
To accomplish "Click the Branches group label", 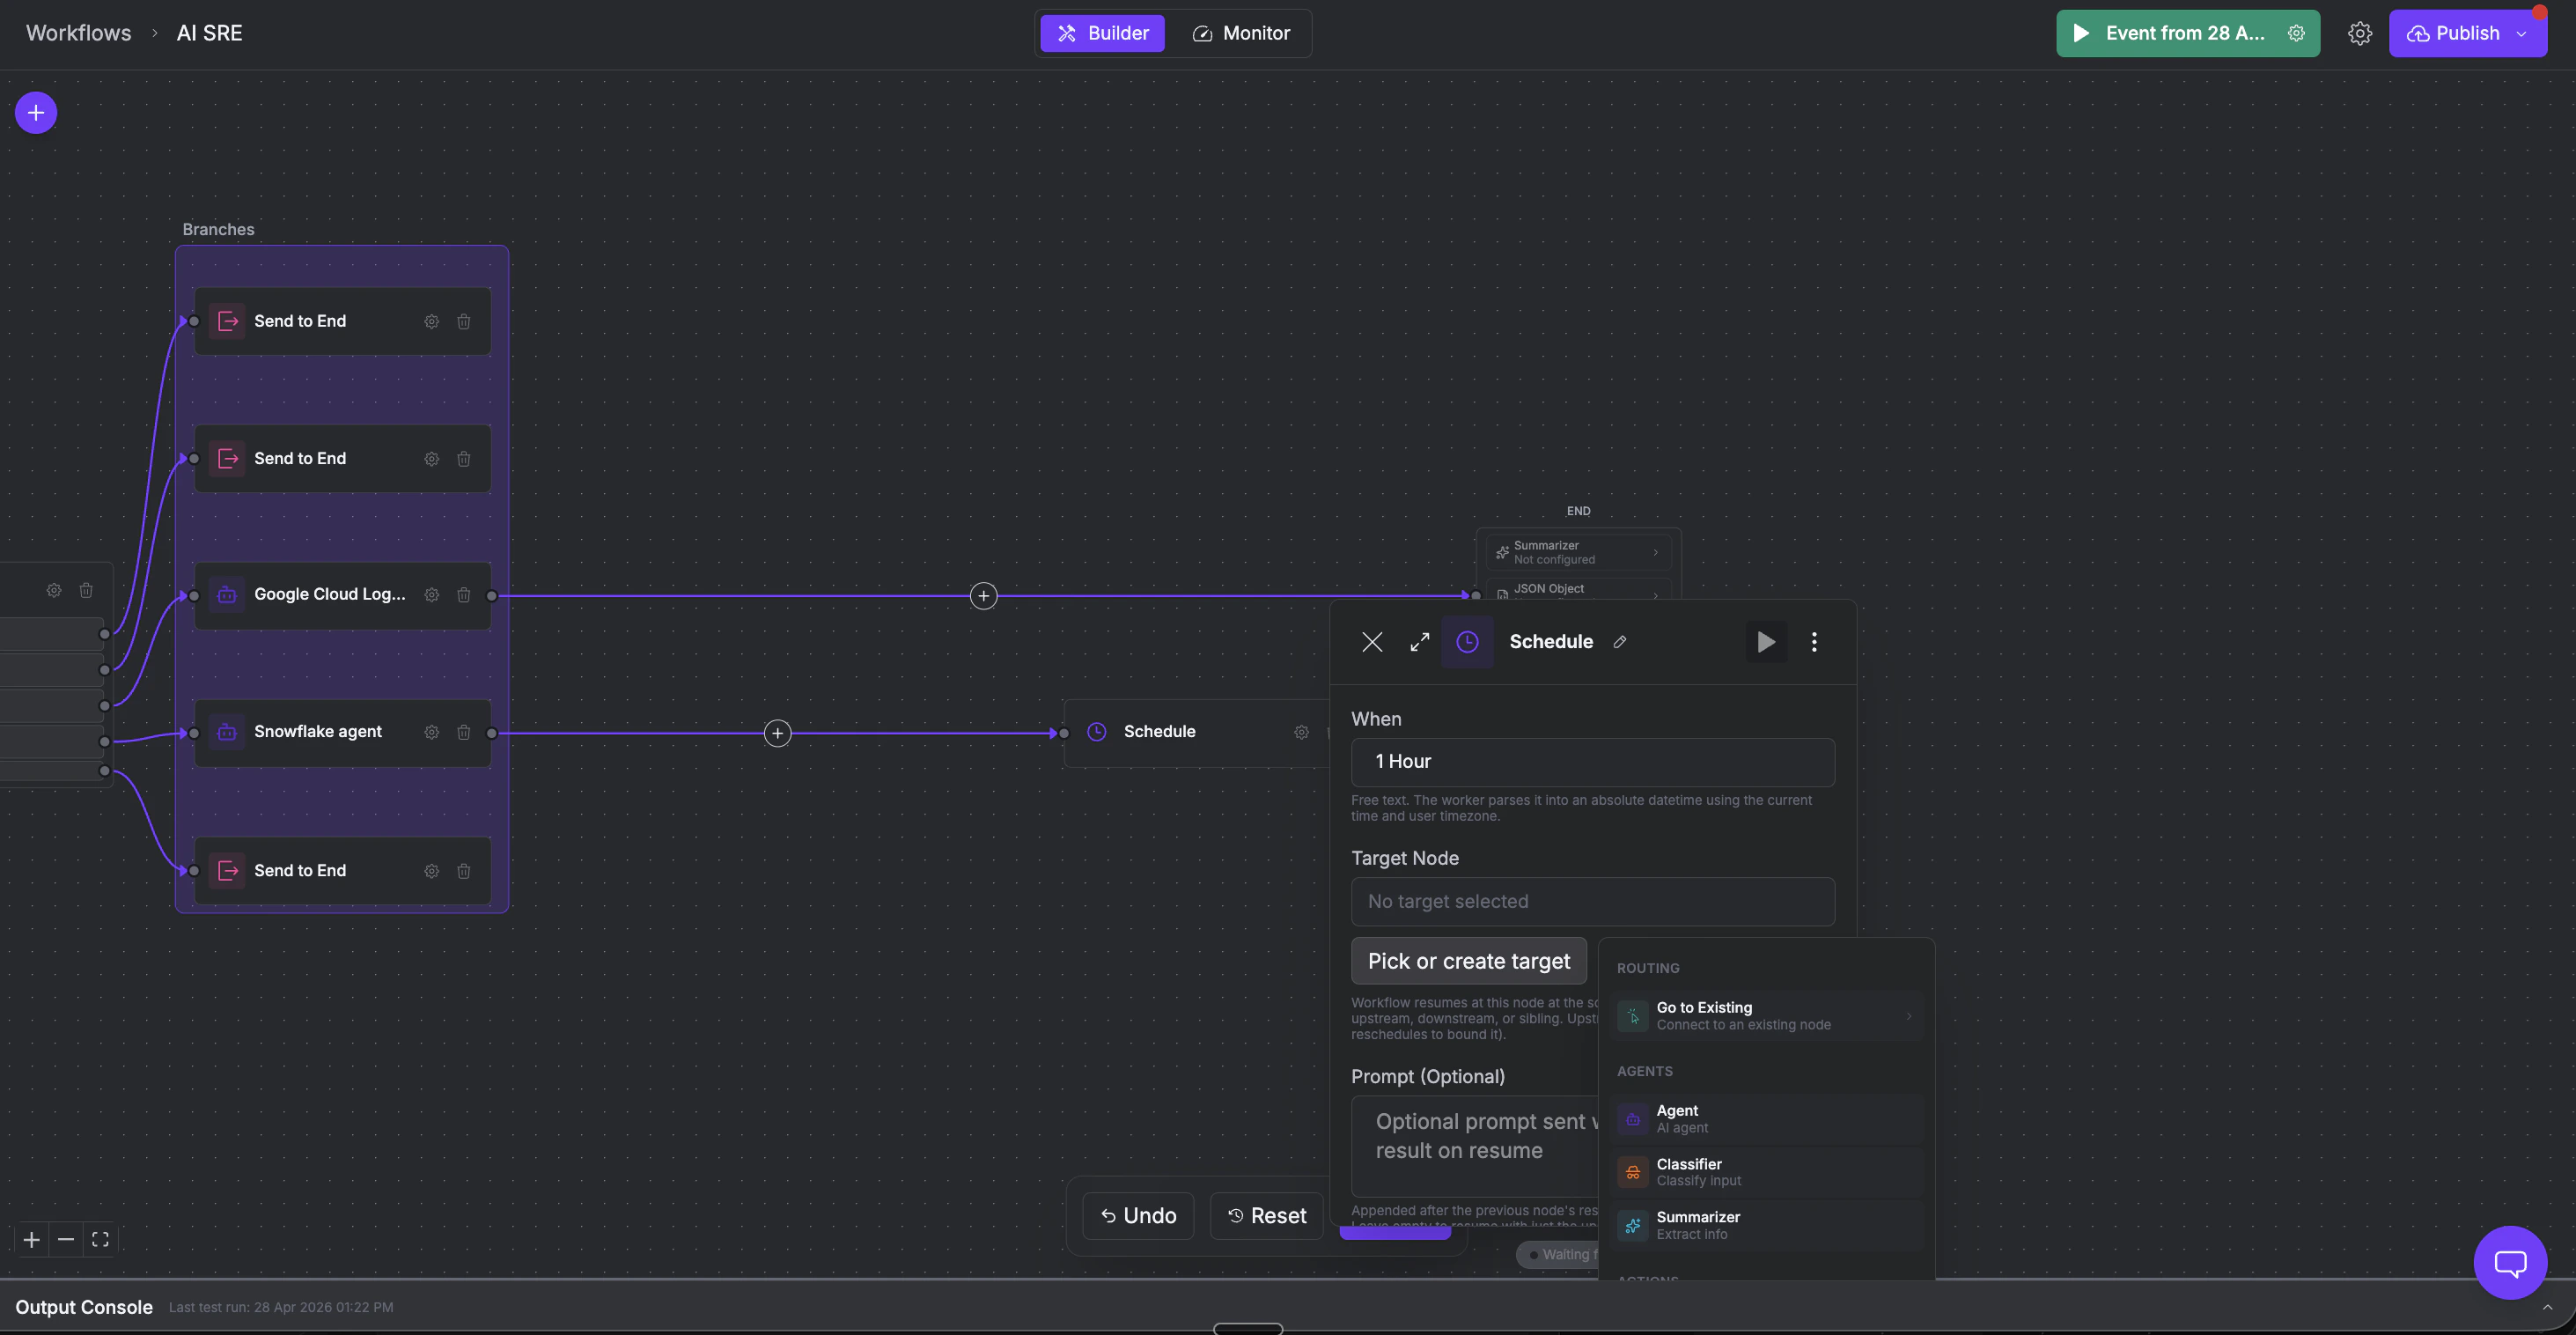I will click(x=218, y=229).
